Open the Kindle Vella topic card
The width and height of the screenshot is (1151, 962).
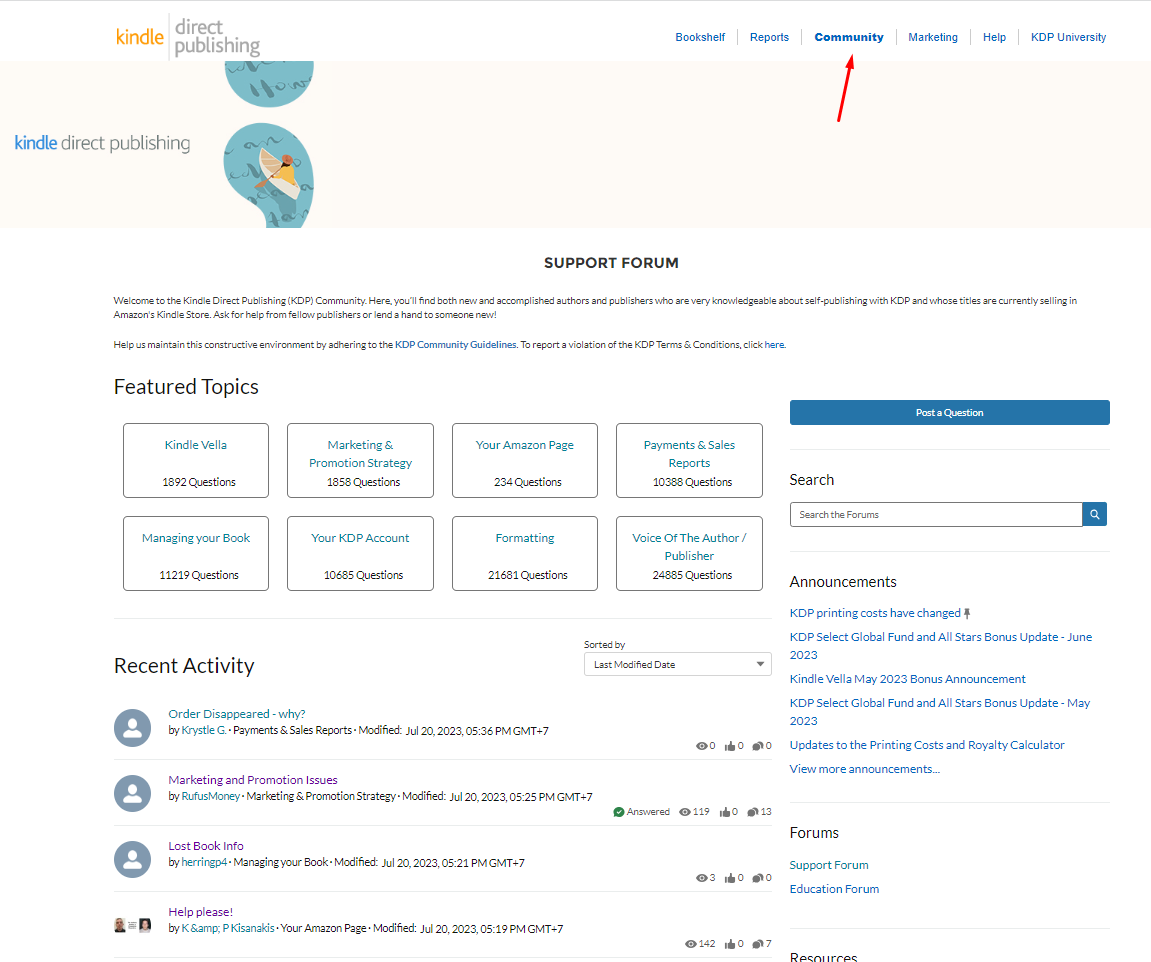196,461
